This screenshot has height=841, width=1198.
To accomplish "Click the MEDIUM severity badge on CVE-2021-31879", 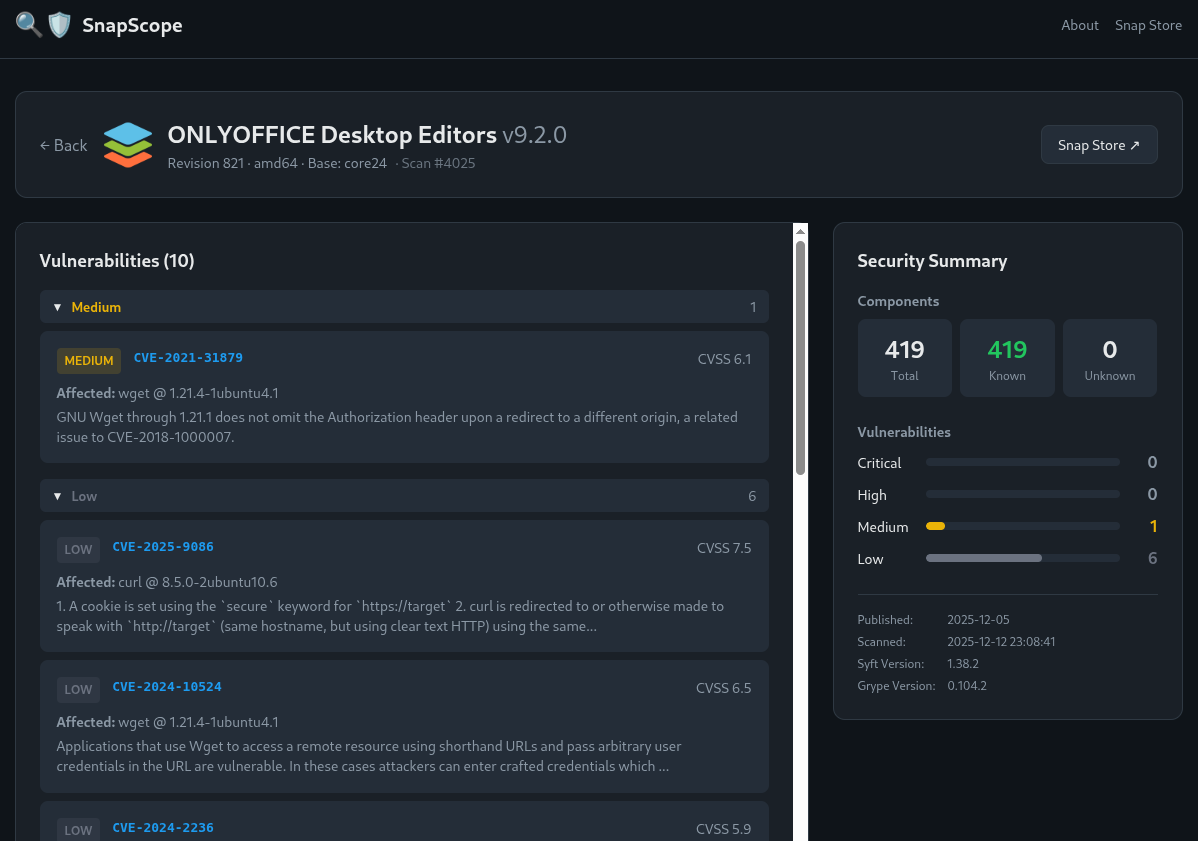I will tap(88, 360).
